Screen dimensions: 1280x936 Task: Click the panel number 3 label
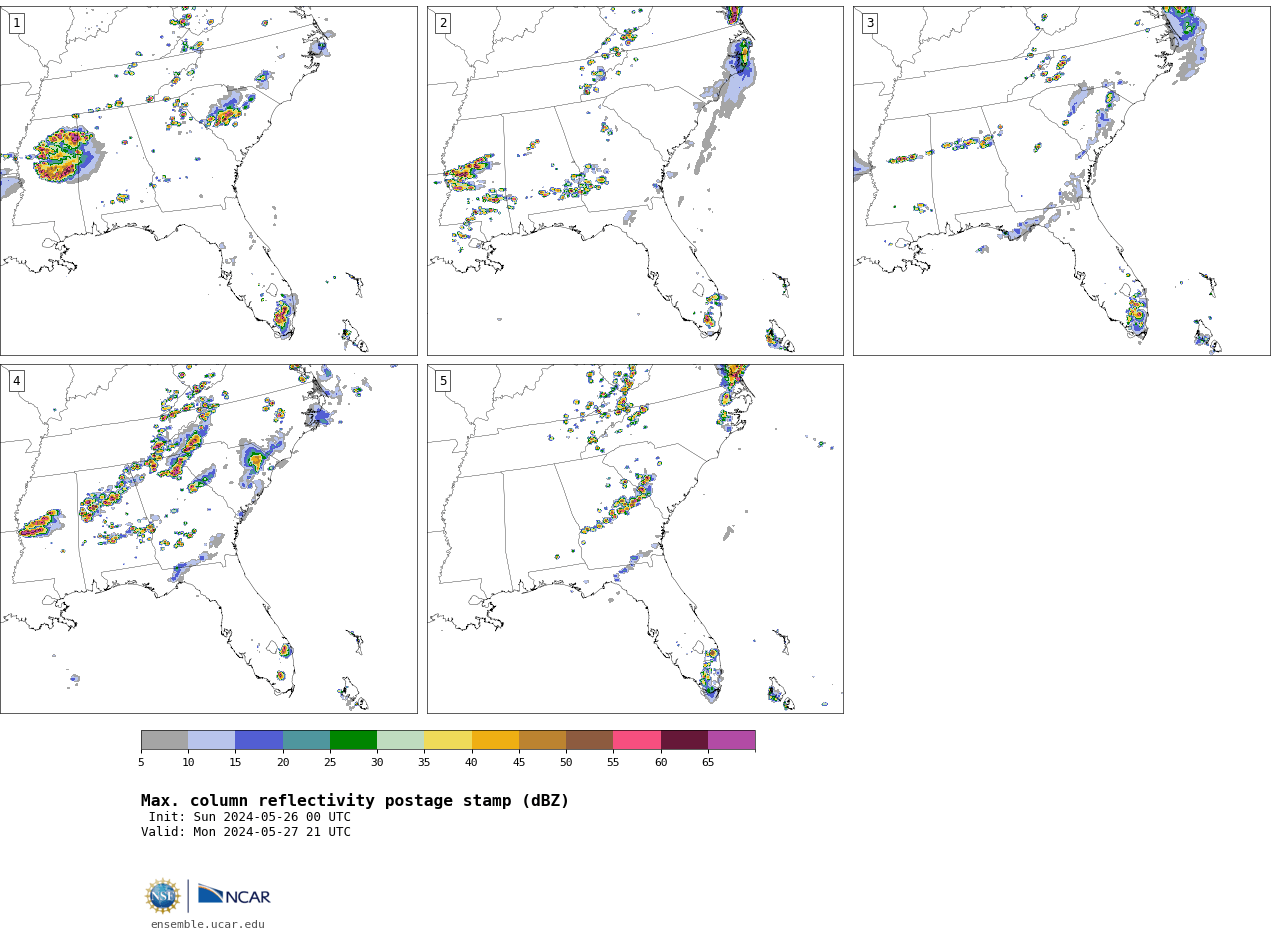tap(869, 23)
